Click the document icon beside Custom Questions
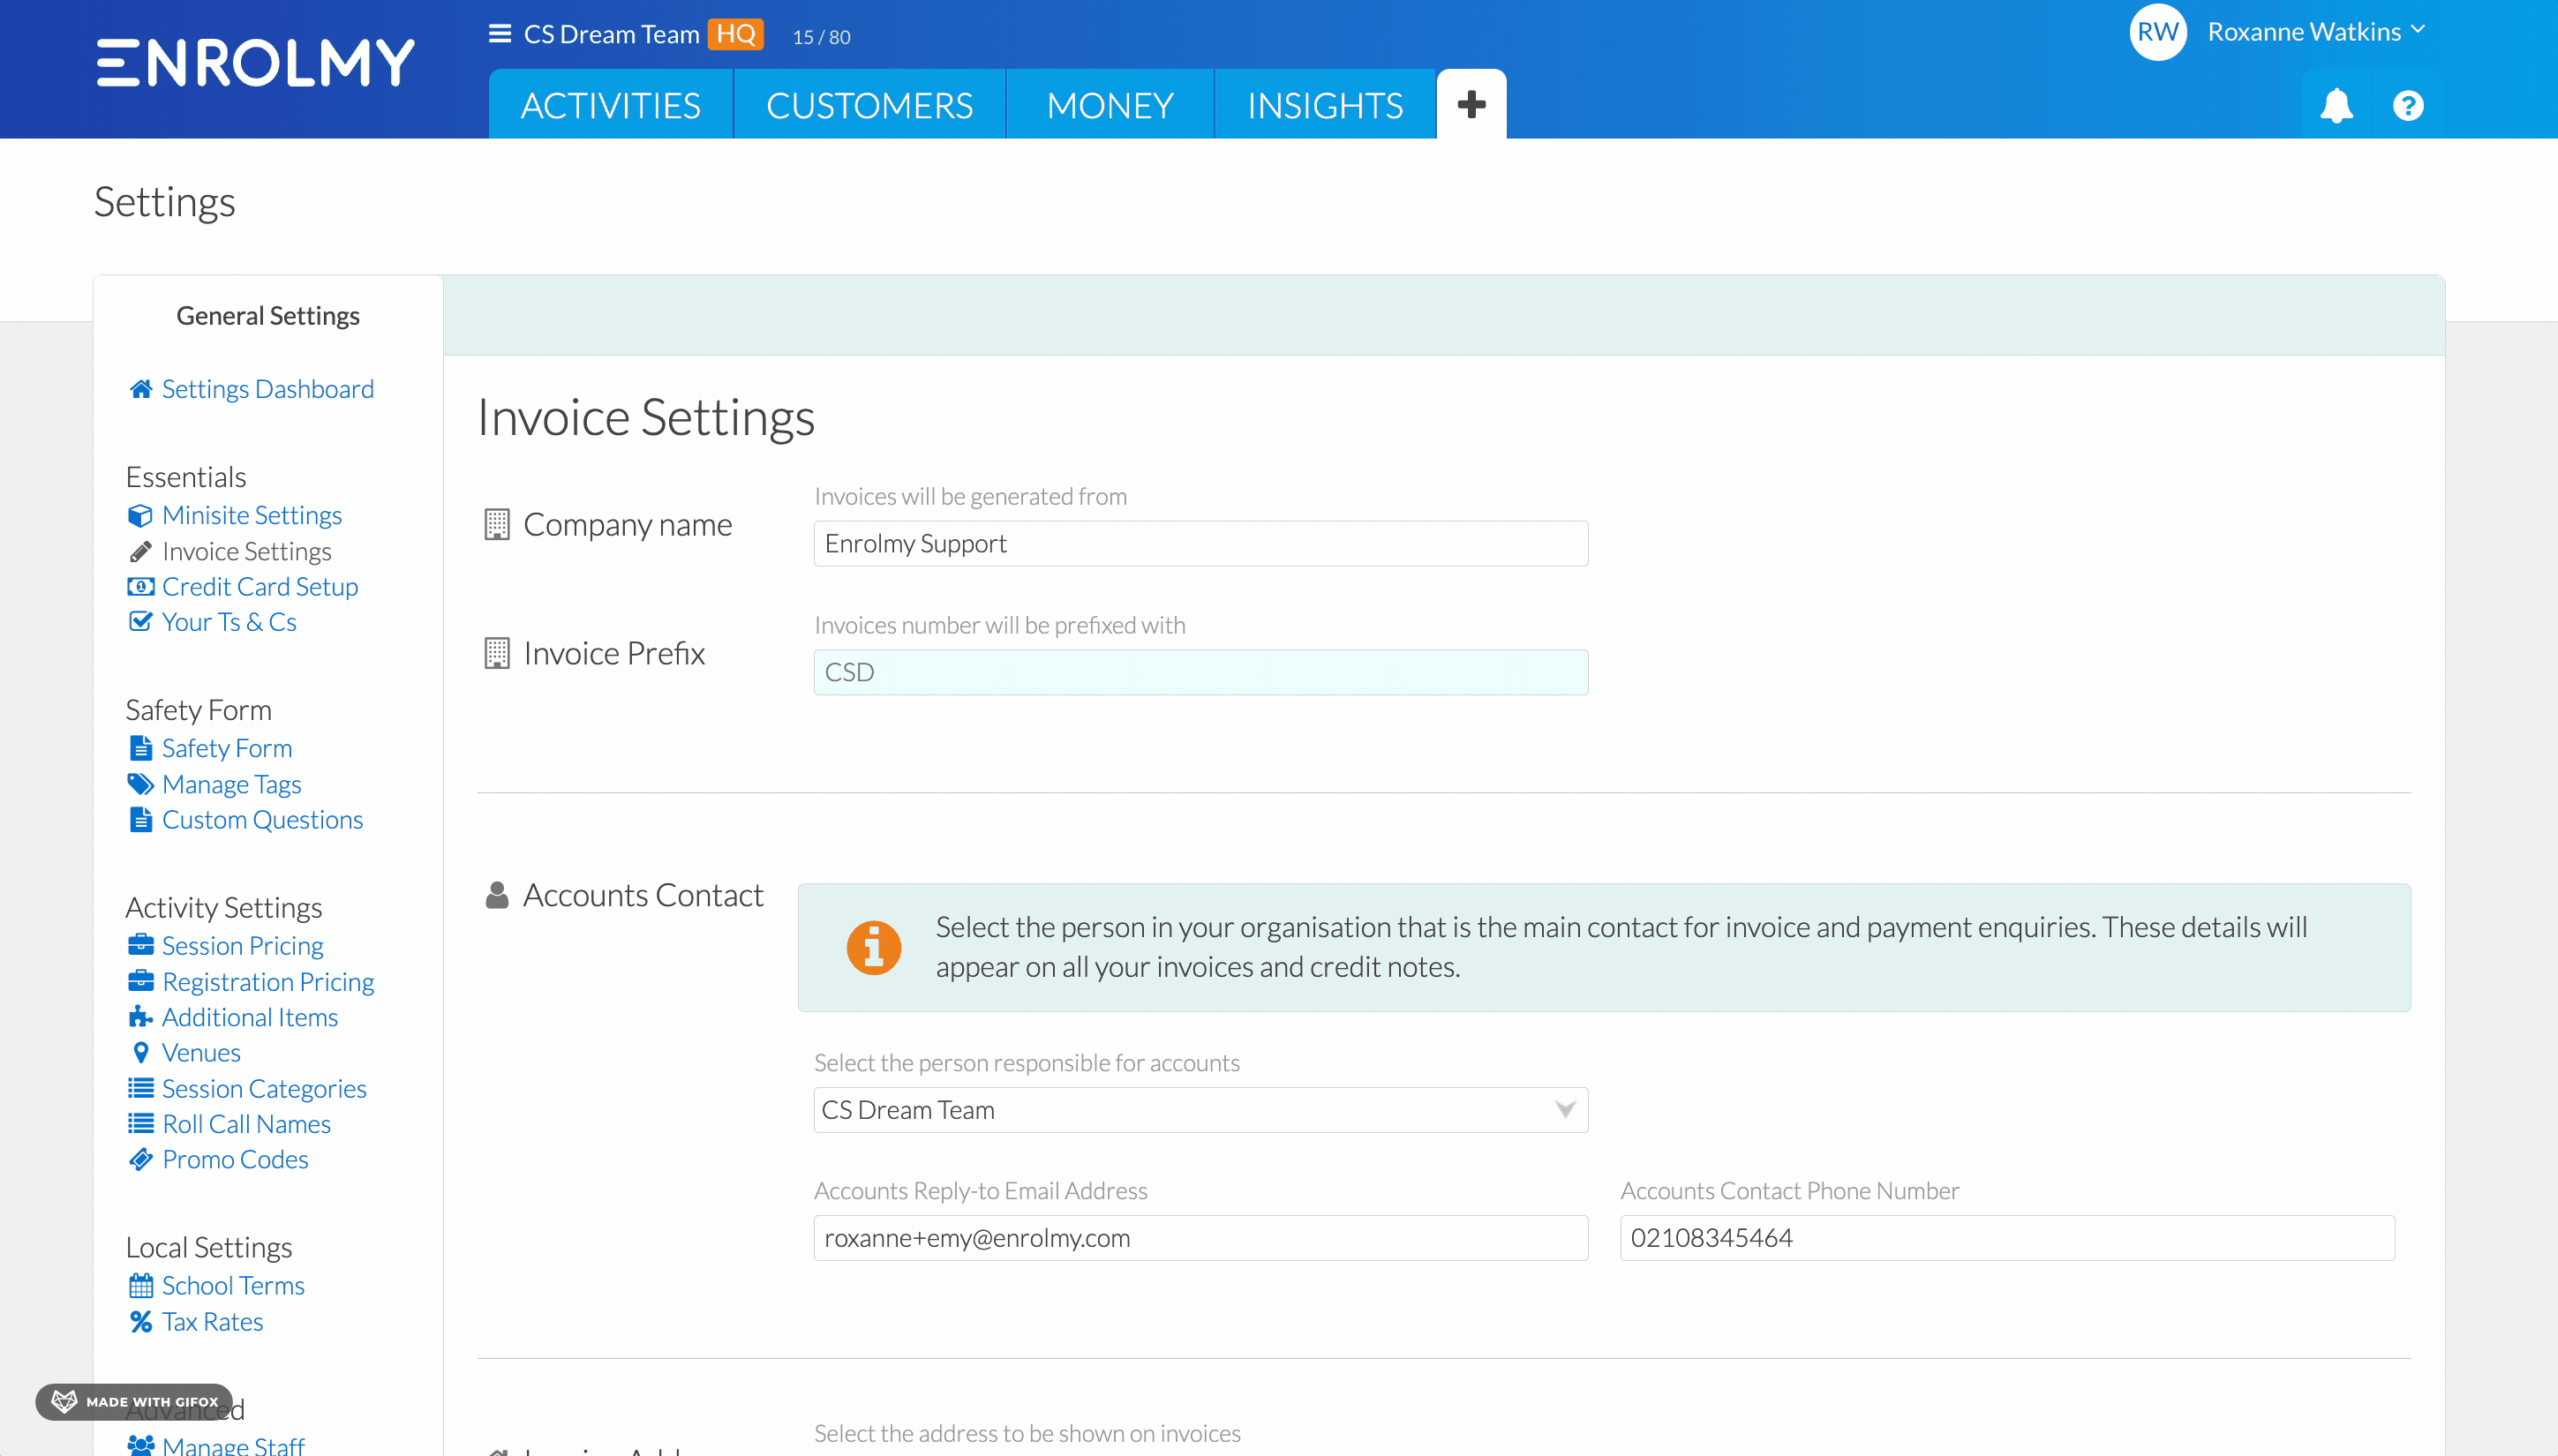2558x1456 pixels. pyautogui.click(x=141, y=820)
